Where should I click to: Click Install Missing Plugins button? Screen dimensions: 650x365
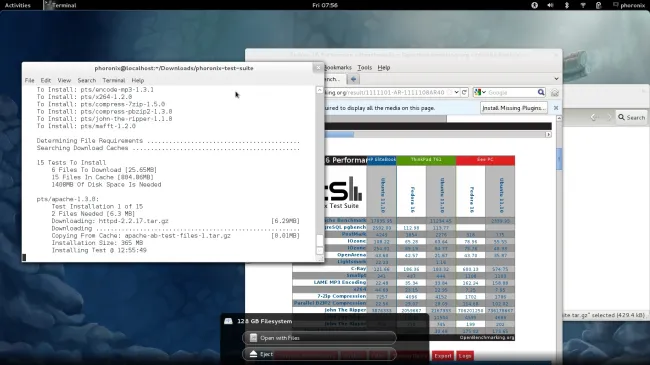pos(513,108)
